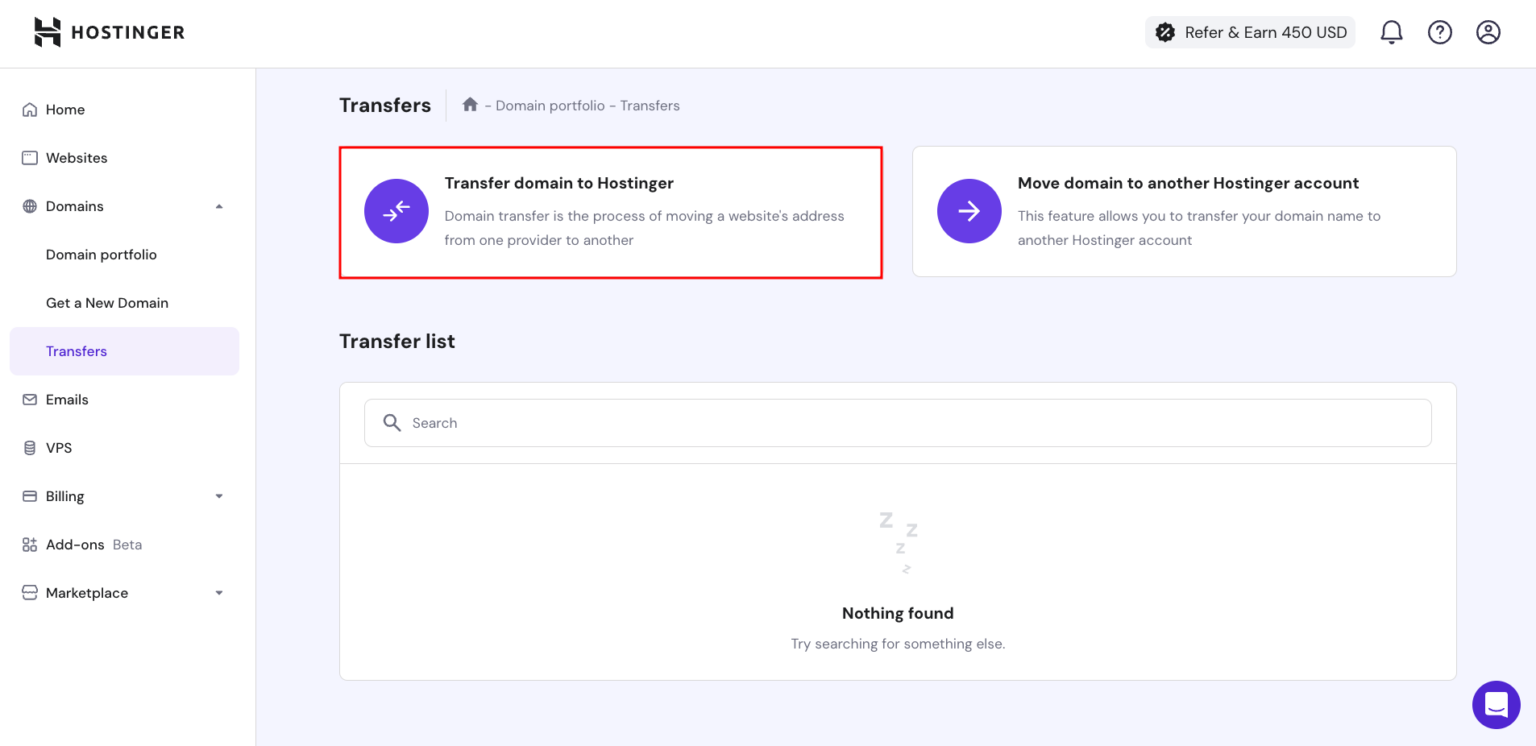Click the Hostinger logo
1536x746 pixels.
108,31
